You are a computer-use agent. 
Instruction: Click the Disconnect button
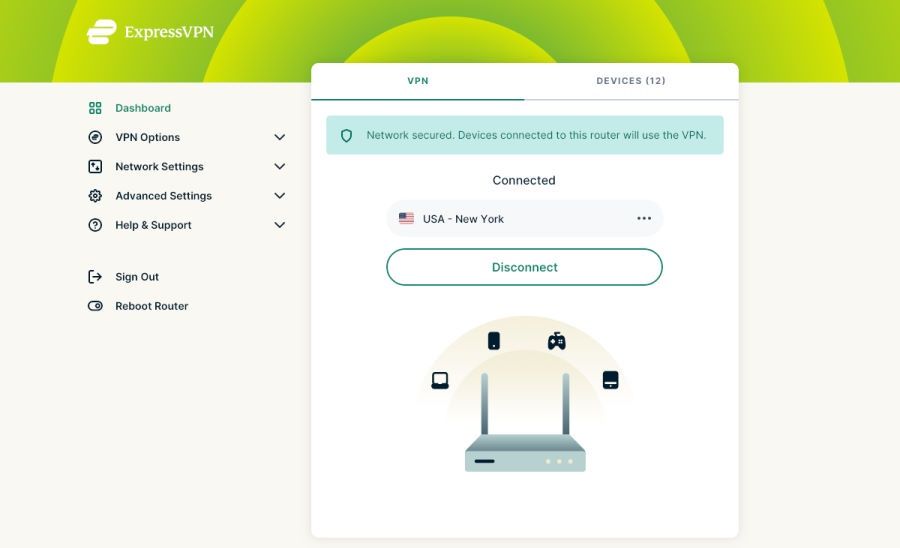point(525,267)
